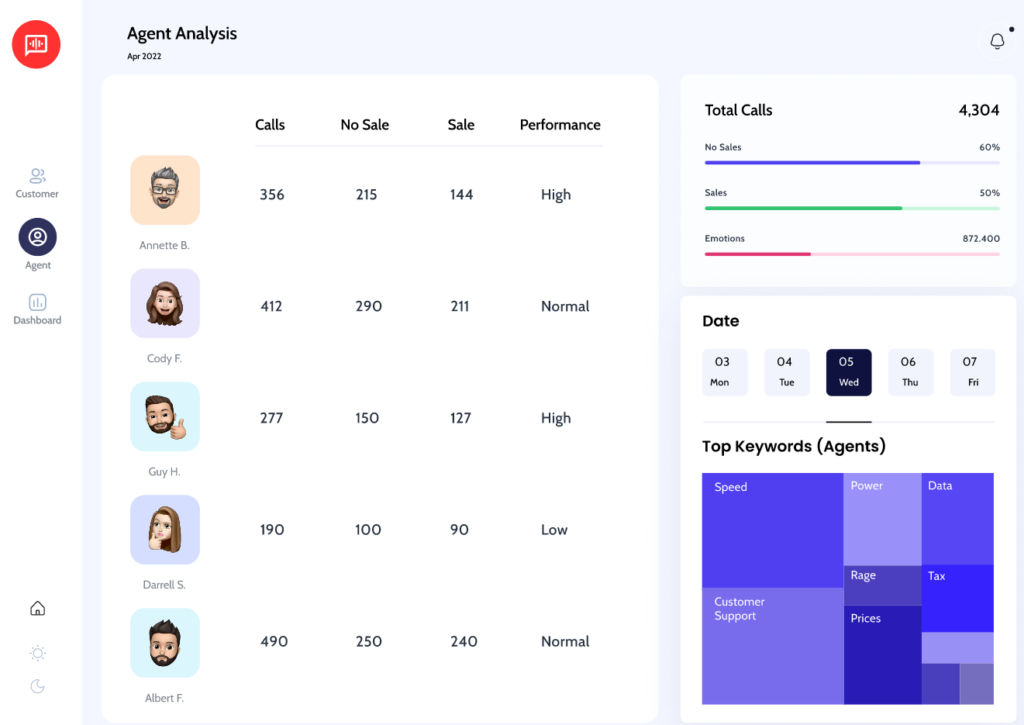Screen dimensions: 1024x725
Task: Switch to dark mode moon icon
Action: pos(37,686)
